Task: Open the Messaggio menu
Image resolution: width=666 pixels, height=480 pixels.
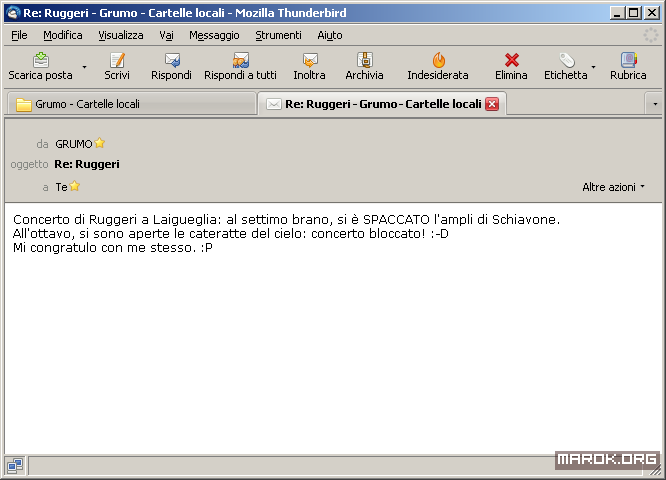Action: pyautogui.click(x=214, y=35)
